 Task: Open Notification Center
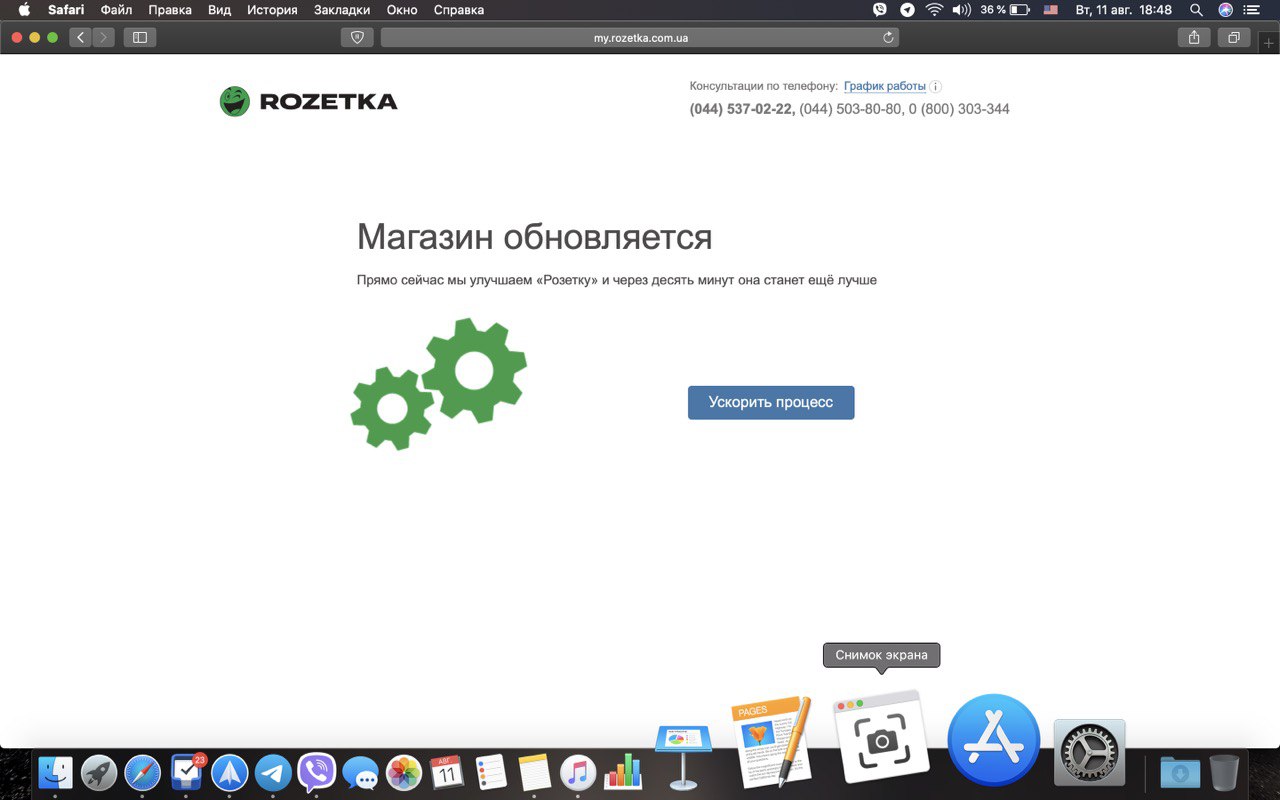[1252, 10]
